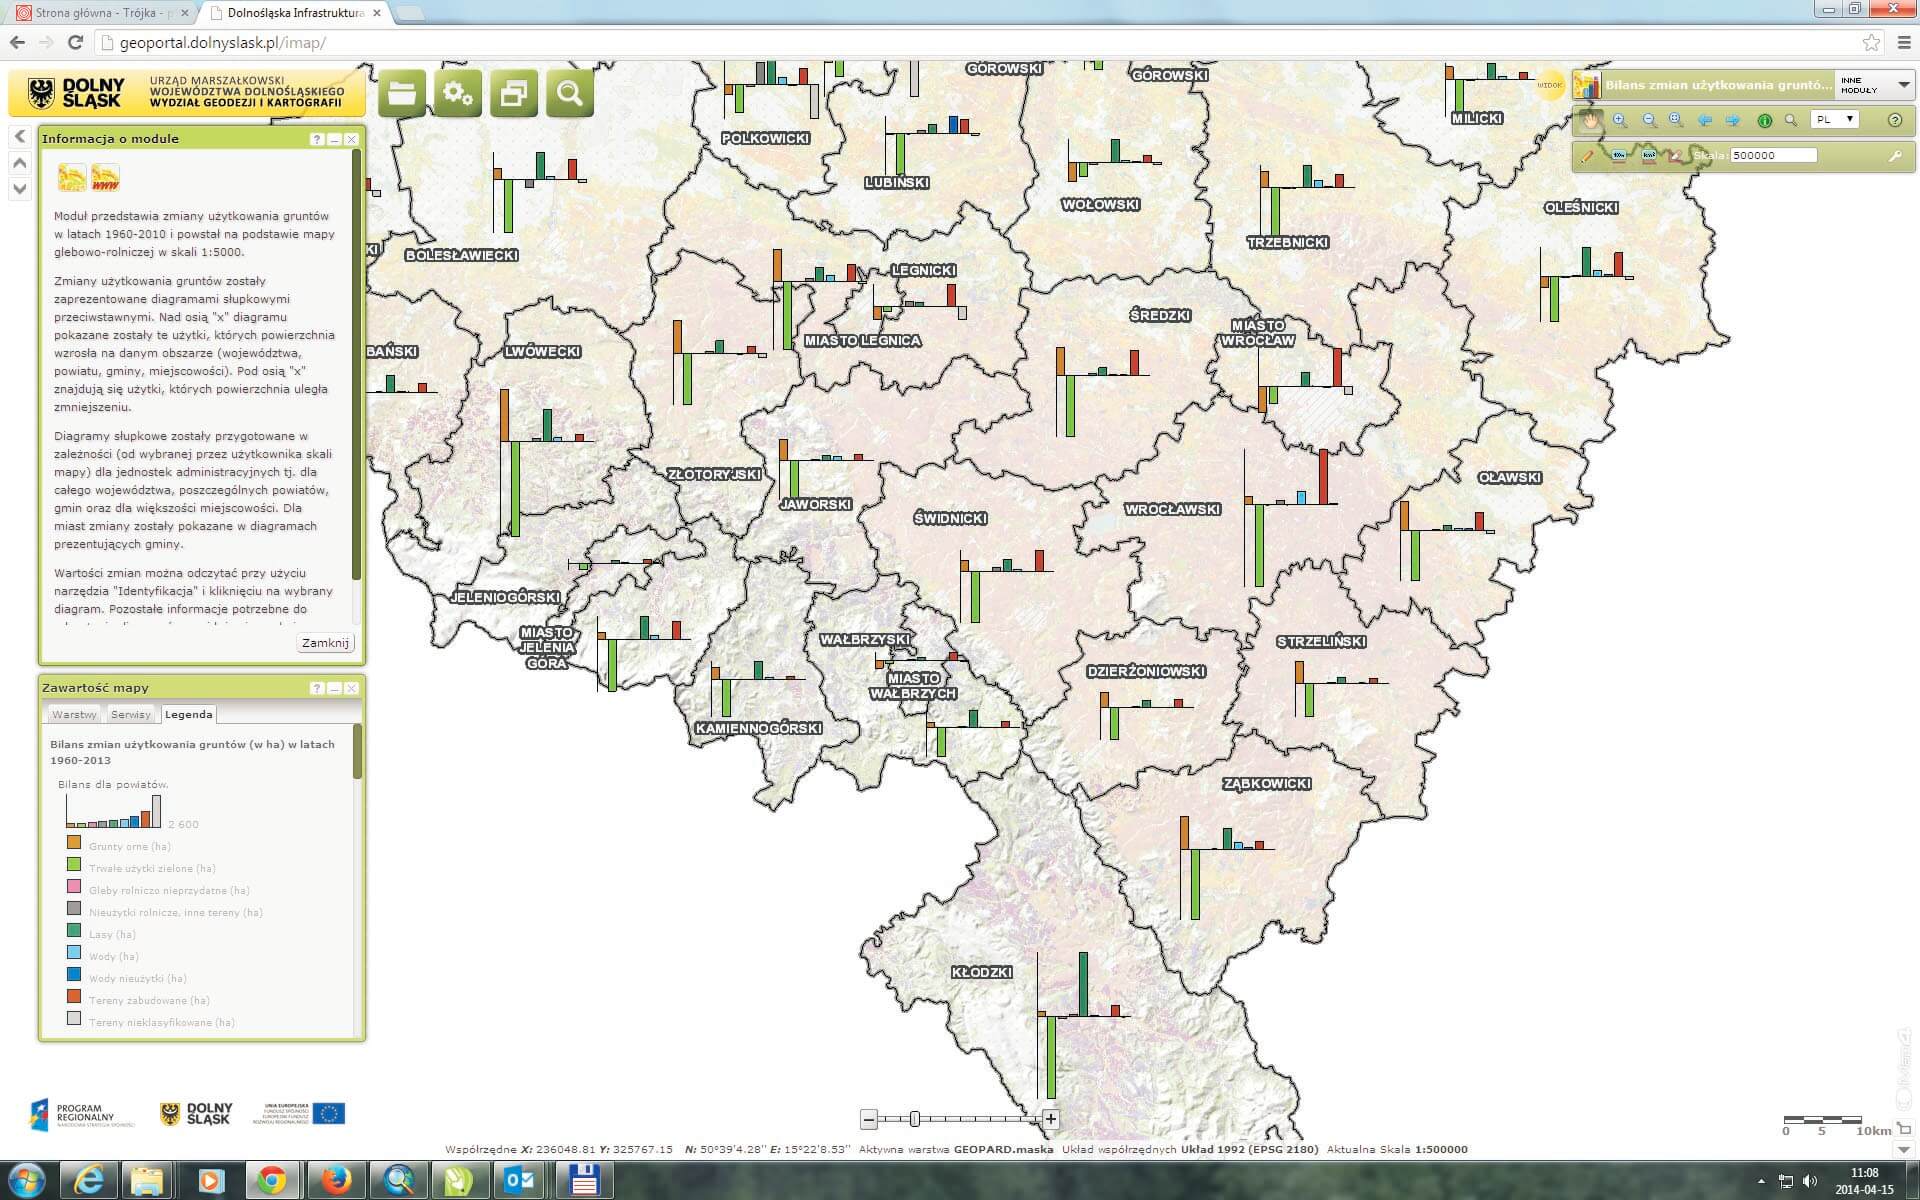The height and width of the screenshot is (1200, 1920).
Task: Activate the zoom in magnifier tool
Action: pyautogui.click(x=1619, y=120)
